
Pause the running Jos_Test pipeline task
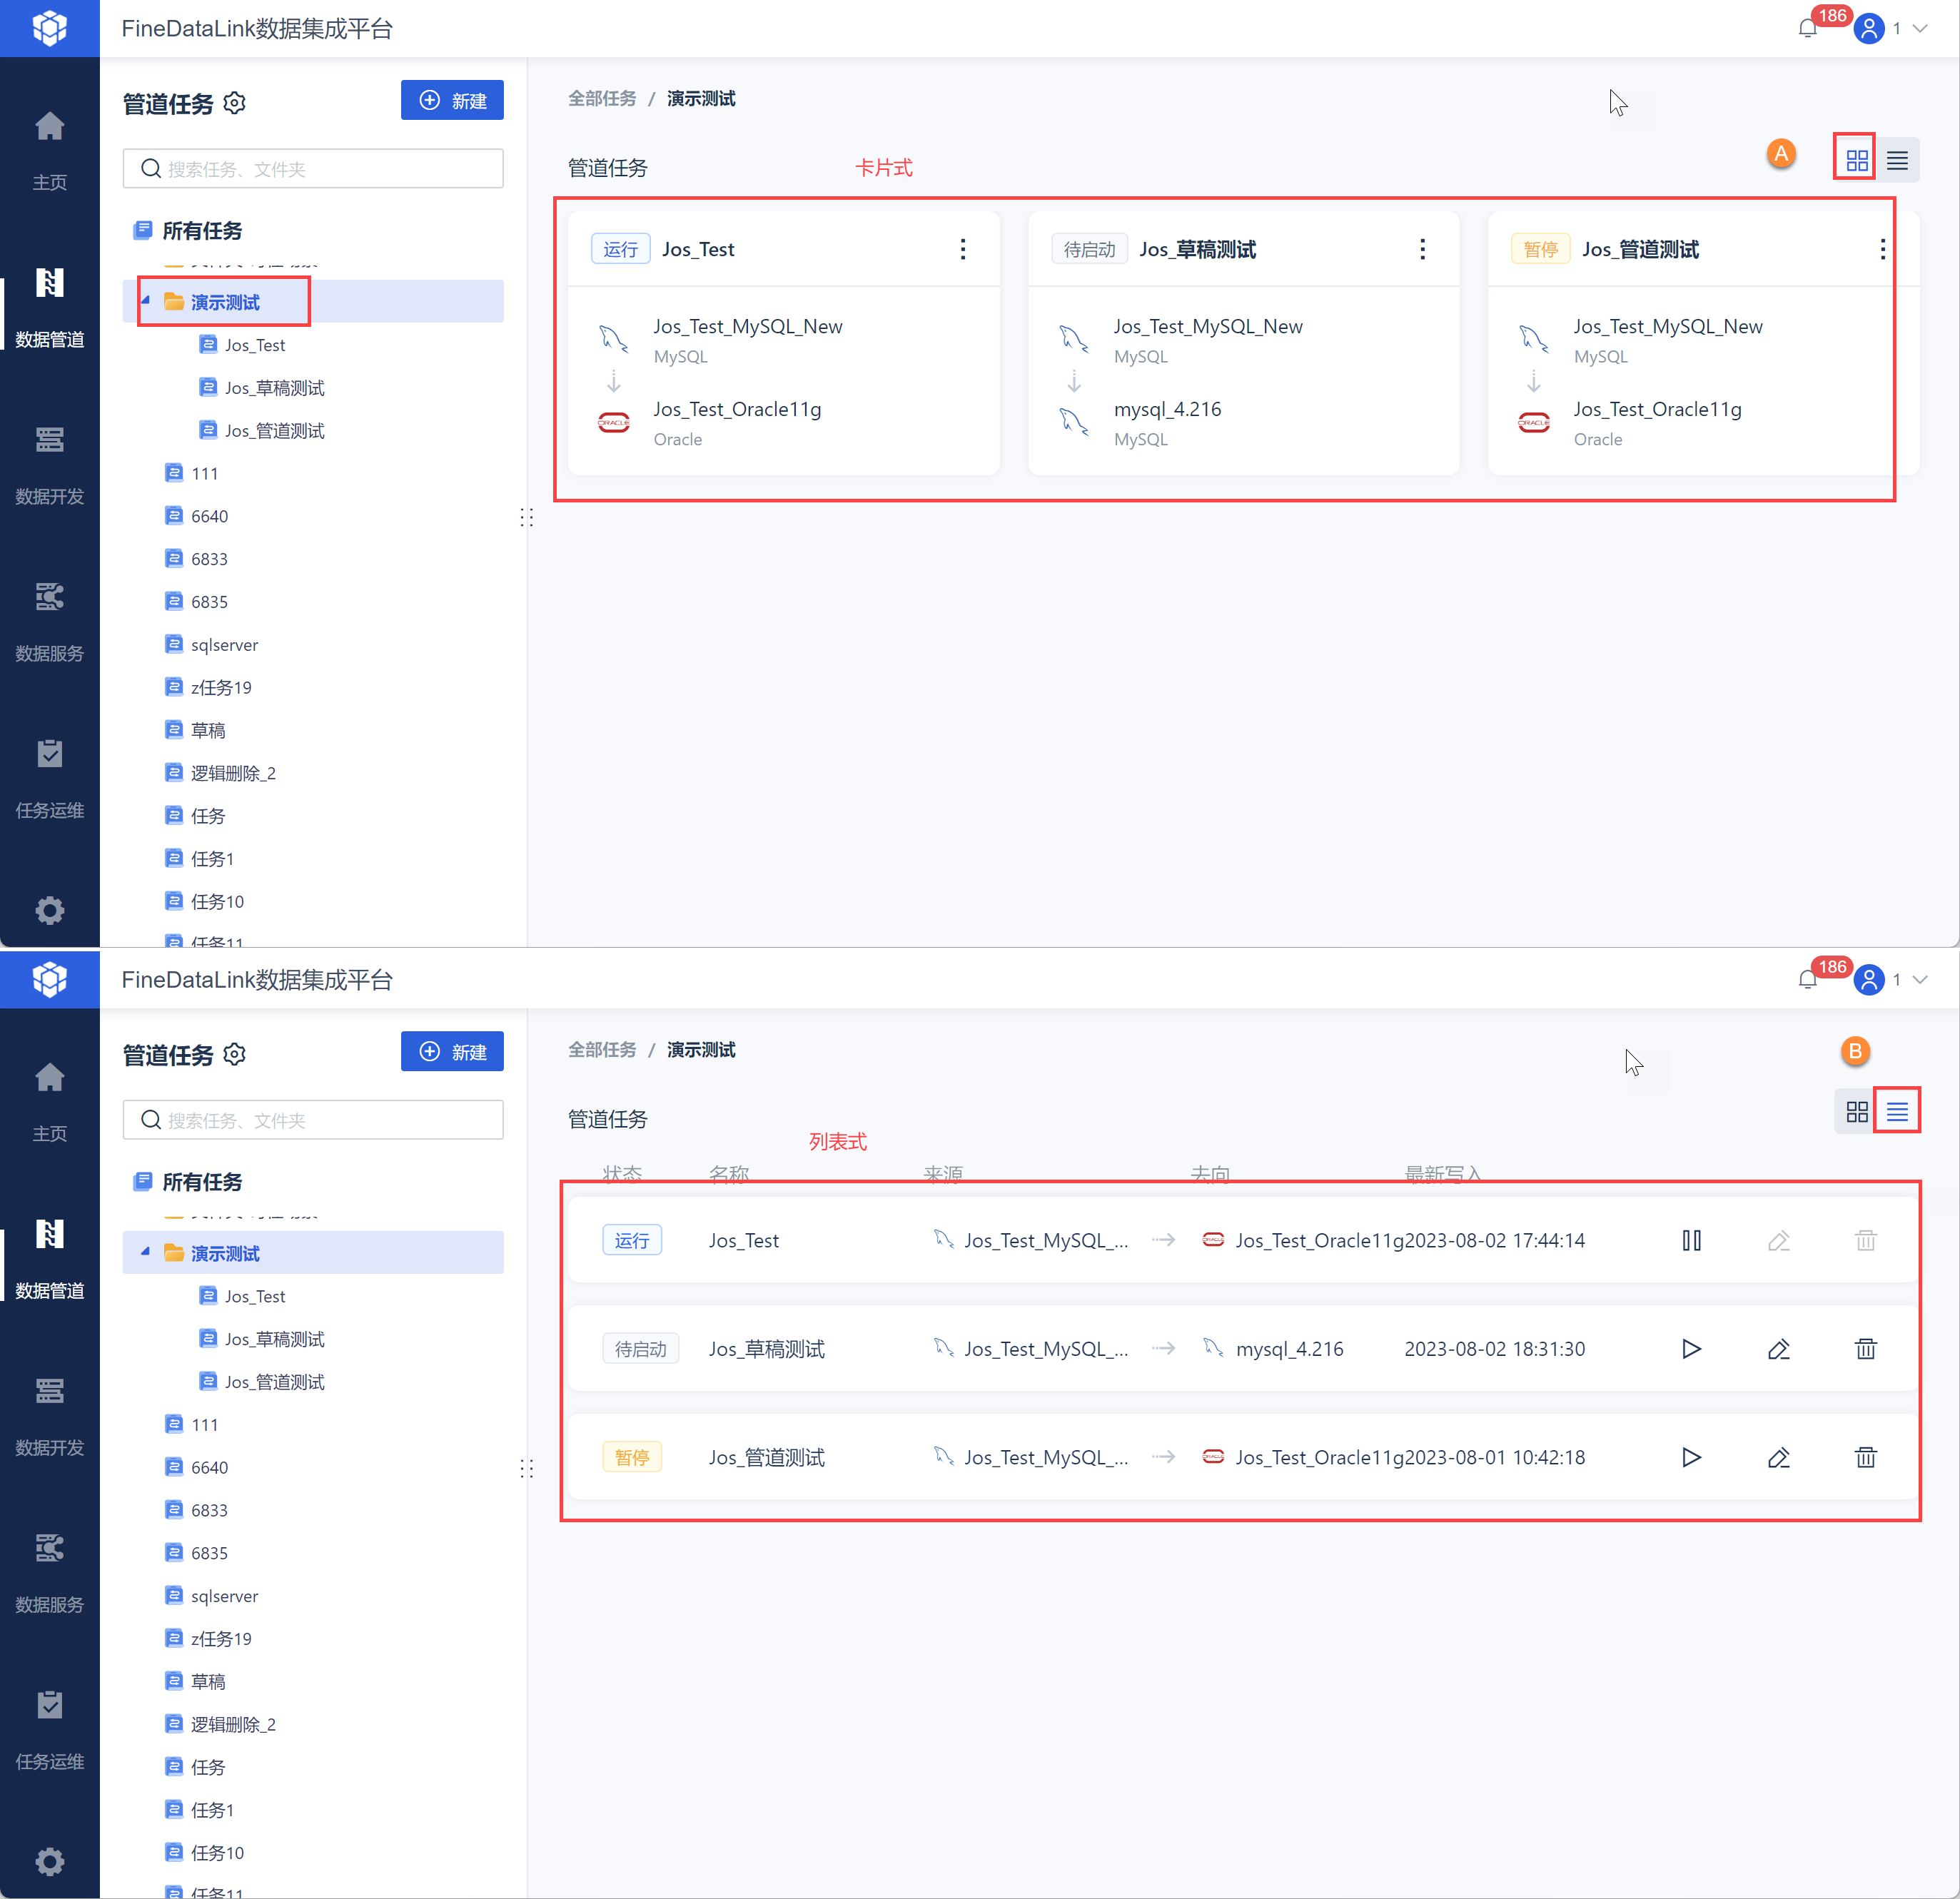[x=1691, y=1240]
